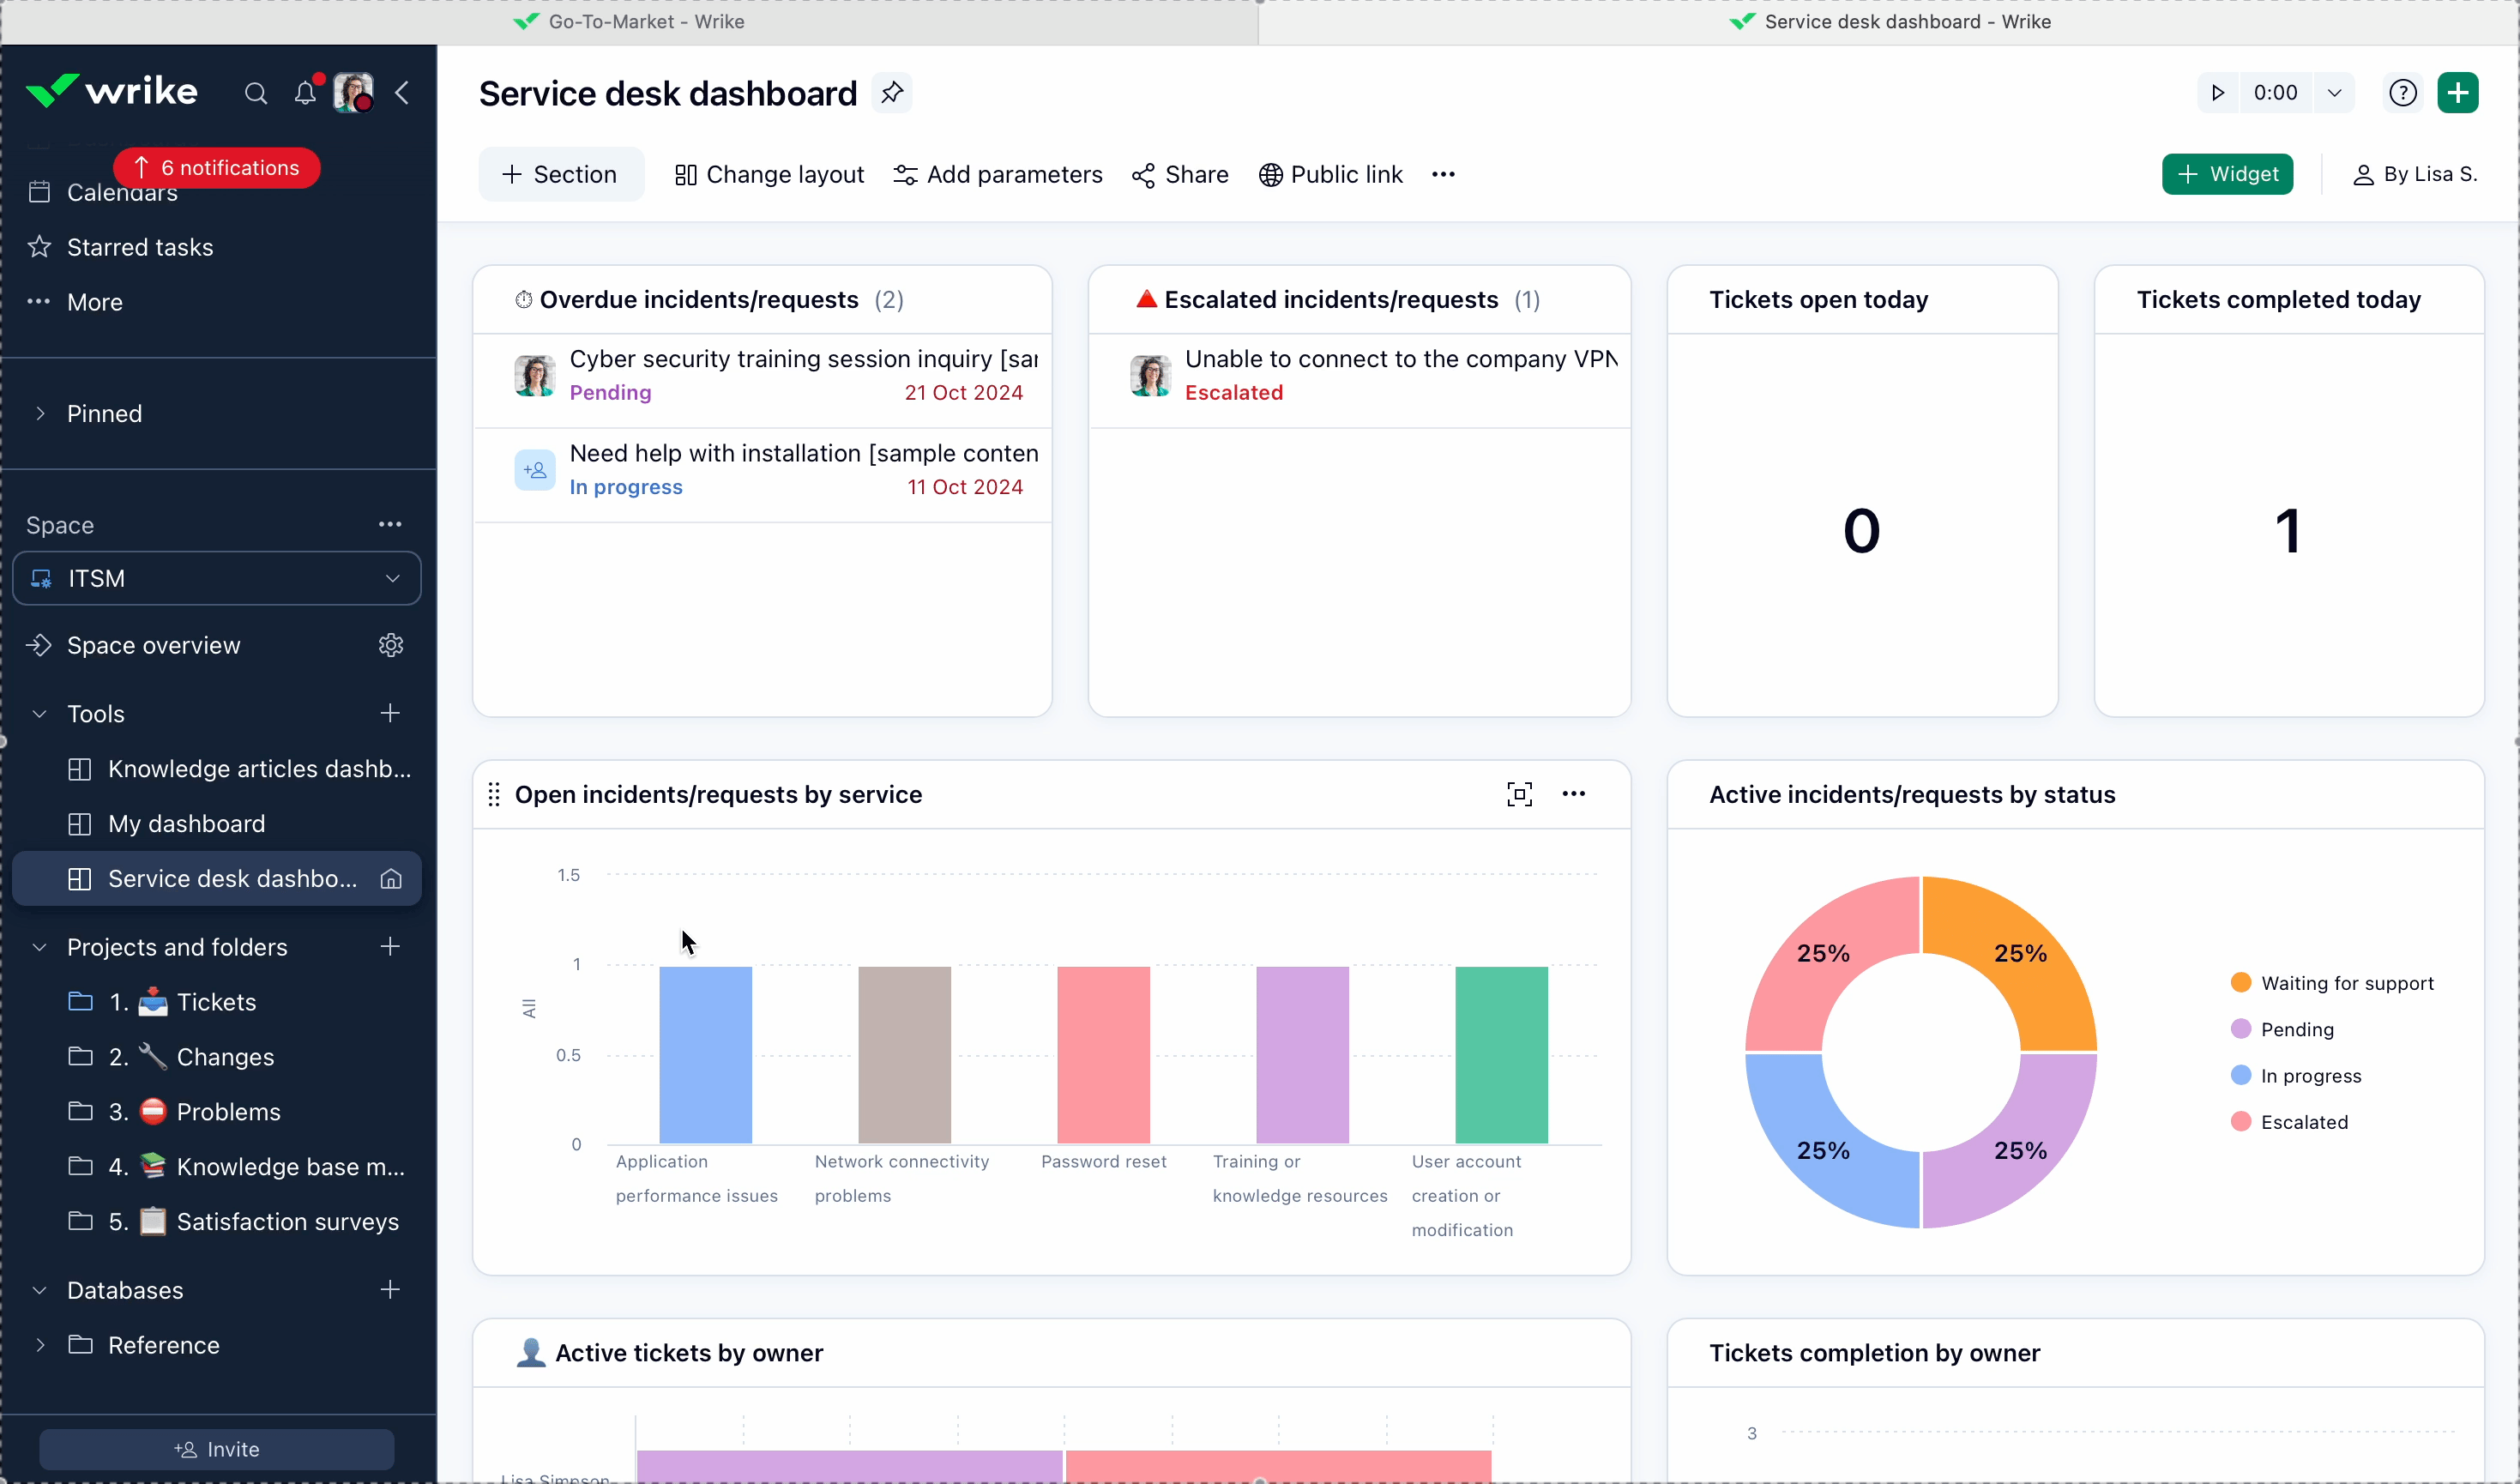
Task: Click the blue Application performance issues bar
Action: click(x=705, y=1054)
